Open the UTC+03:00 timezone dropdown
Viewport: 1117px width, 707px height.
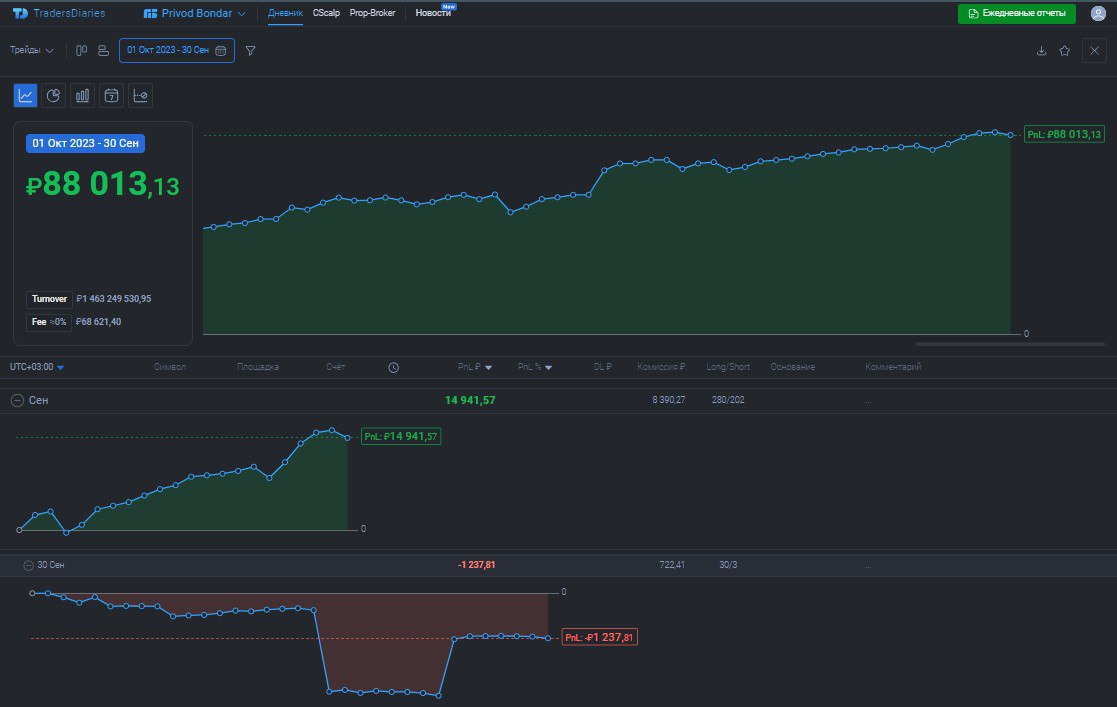pyautogui.click(x=37, y=367)
